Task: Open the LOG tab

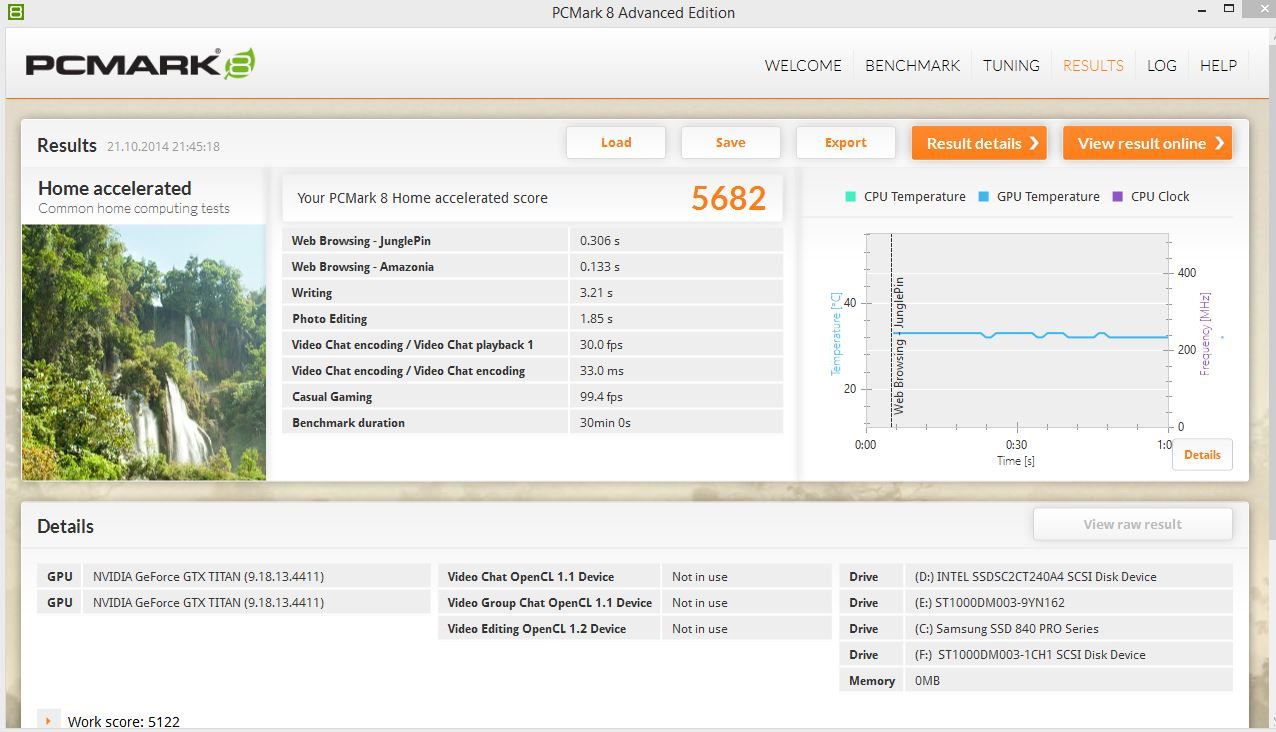Action: click(x=1162, y=65)
